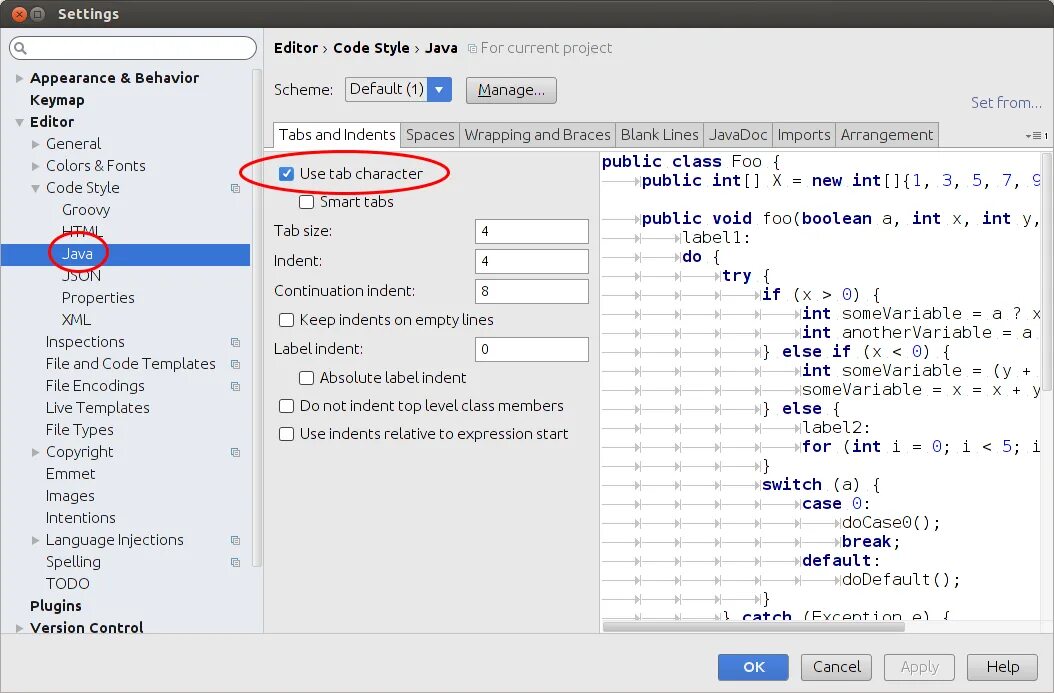Close the Settings window
Image resolution: width=1054 pixels, height=693 pixels.
[x=19, y=13]
